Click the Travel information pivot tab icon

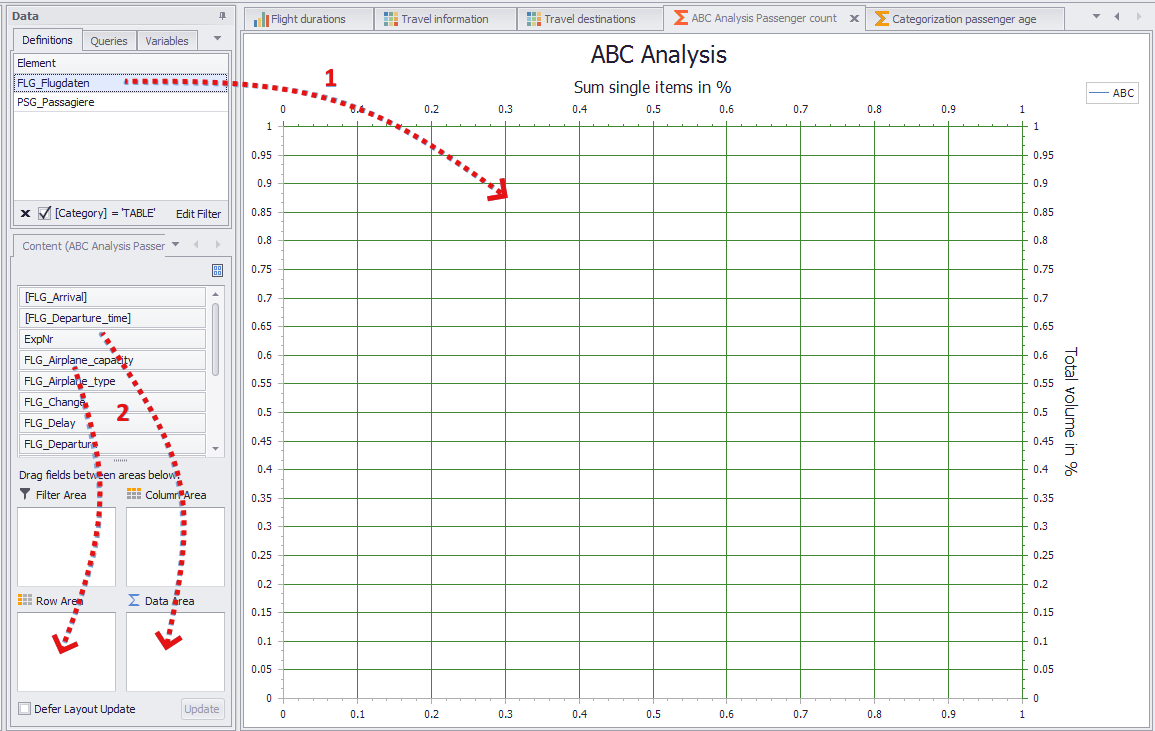coord(391,19)
